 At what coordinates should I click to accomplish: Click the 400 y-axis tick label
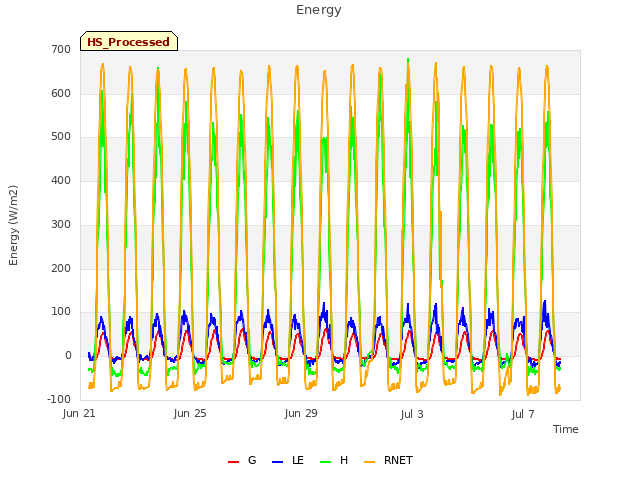pos(61,180)
